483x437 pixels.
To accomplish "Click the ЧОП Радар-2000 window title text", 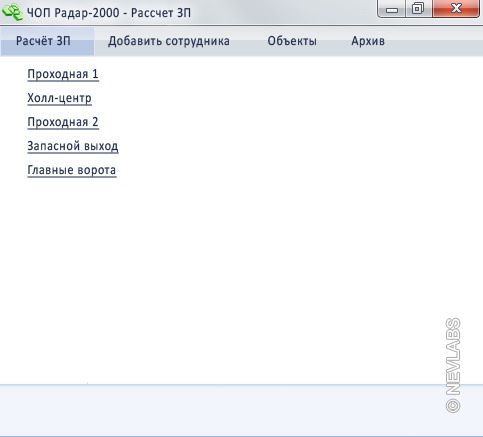I will (109, 13).
